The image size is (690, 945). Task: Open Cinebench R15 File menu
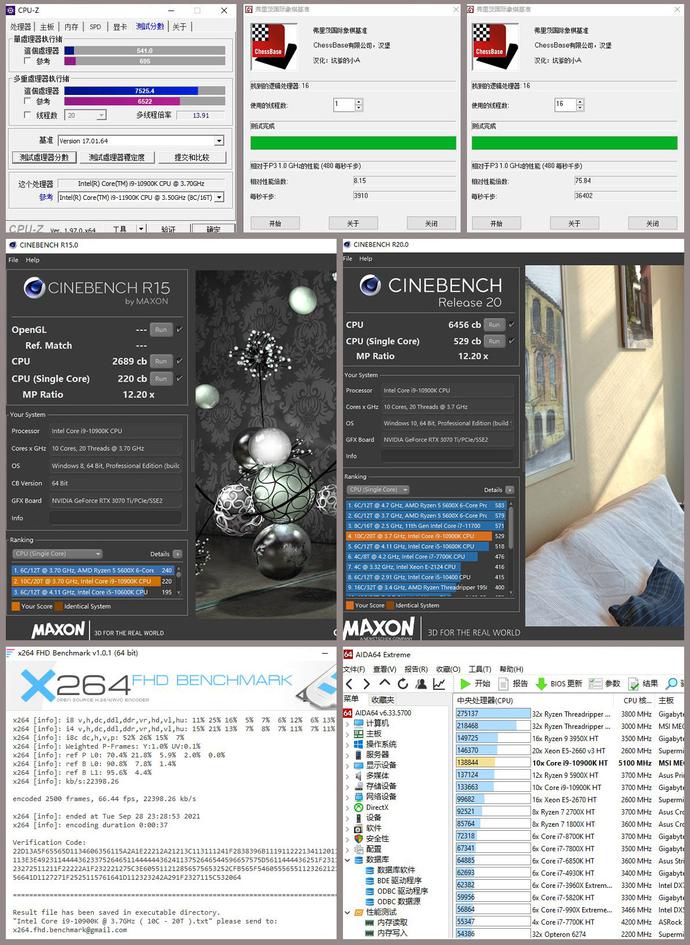point(13,260)
